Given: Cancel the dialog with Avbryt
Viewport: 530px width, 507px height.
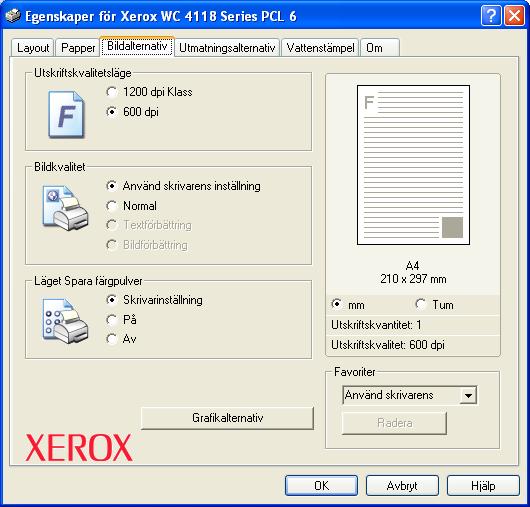Looking at the screenshot, I should (402, 486).
